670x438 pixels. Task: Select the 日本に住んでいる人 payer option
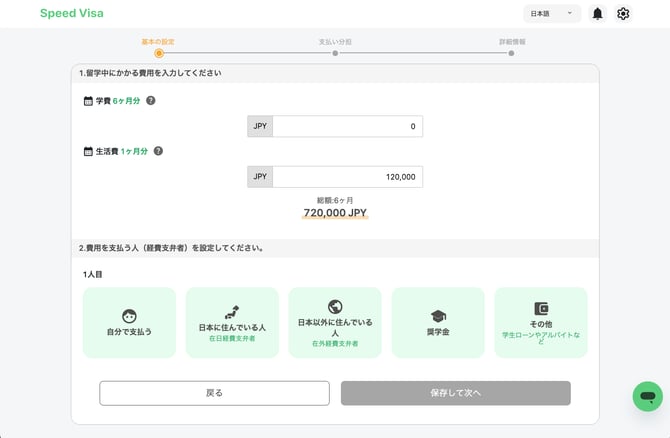coord(232,323)
